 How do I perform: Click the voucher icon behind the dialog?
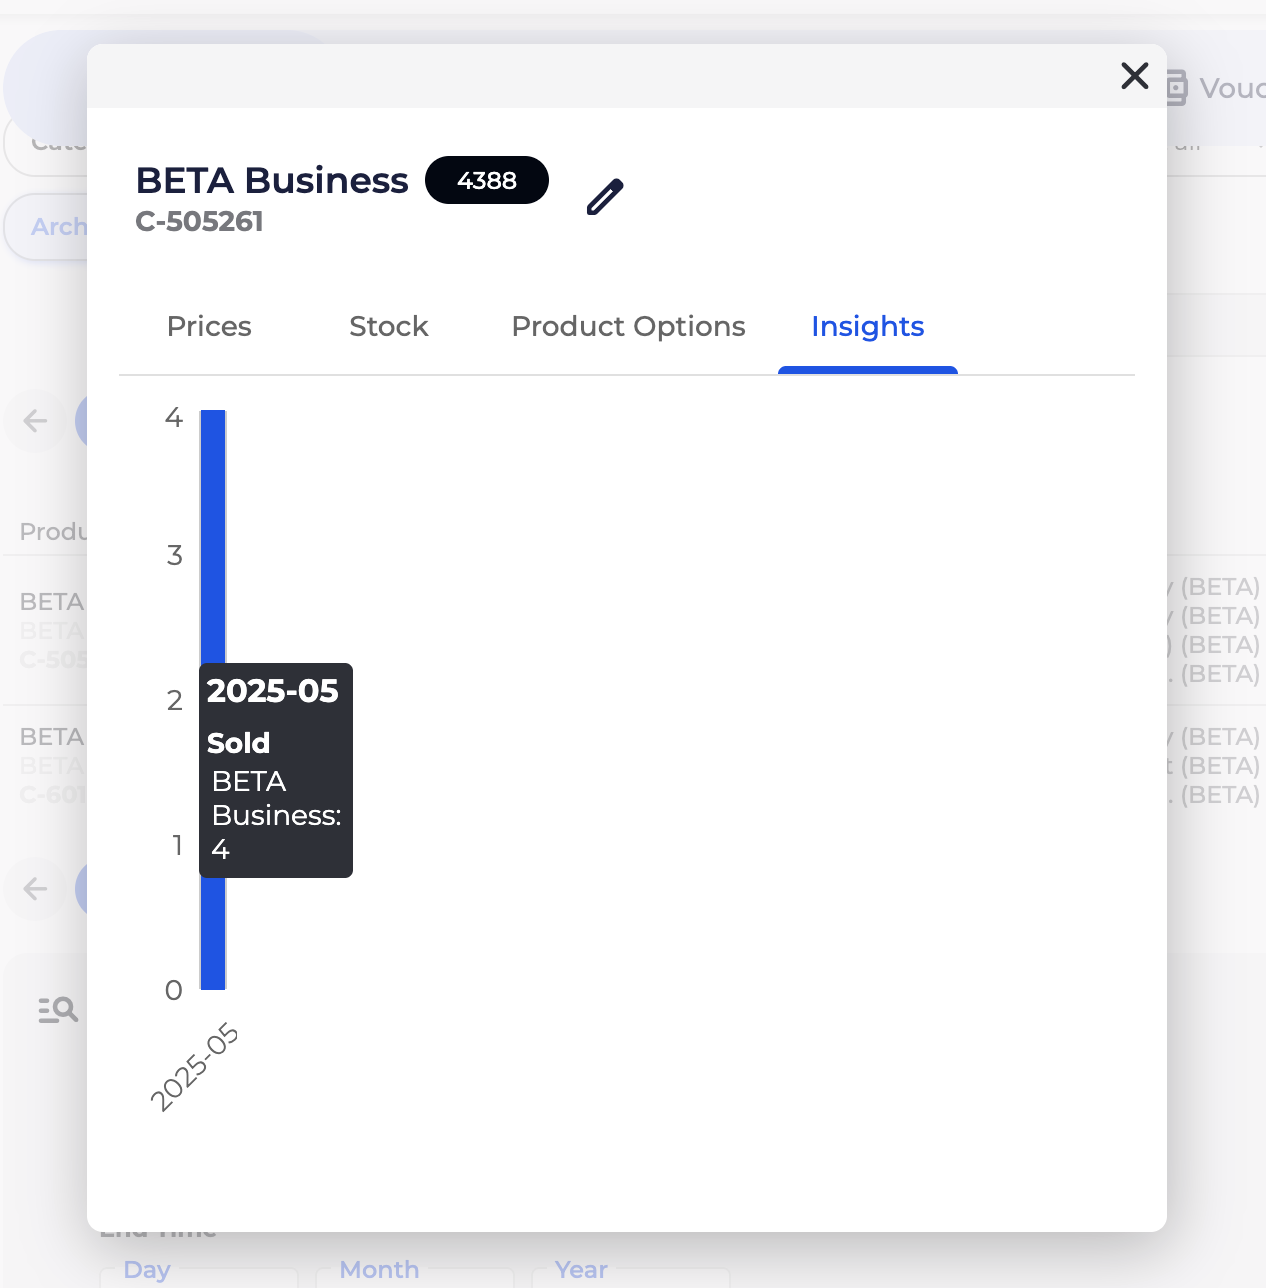pyautogui.click(x=1176, y=88)
